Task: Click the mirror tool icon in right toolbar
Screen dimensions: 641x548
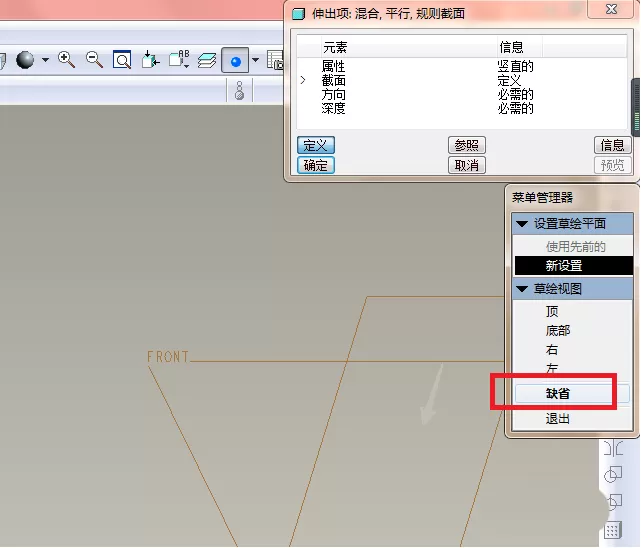Action: [613, 448]
